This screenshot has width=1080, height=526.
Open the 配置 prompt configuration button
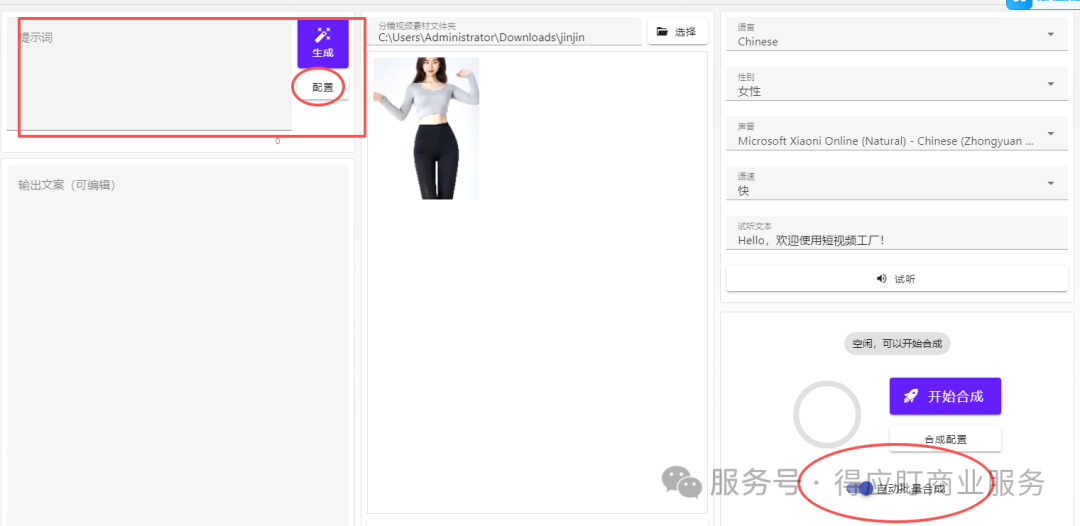click(x=322, y=87)
